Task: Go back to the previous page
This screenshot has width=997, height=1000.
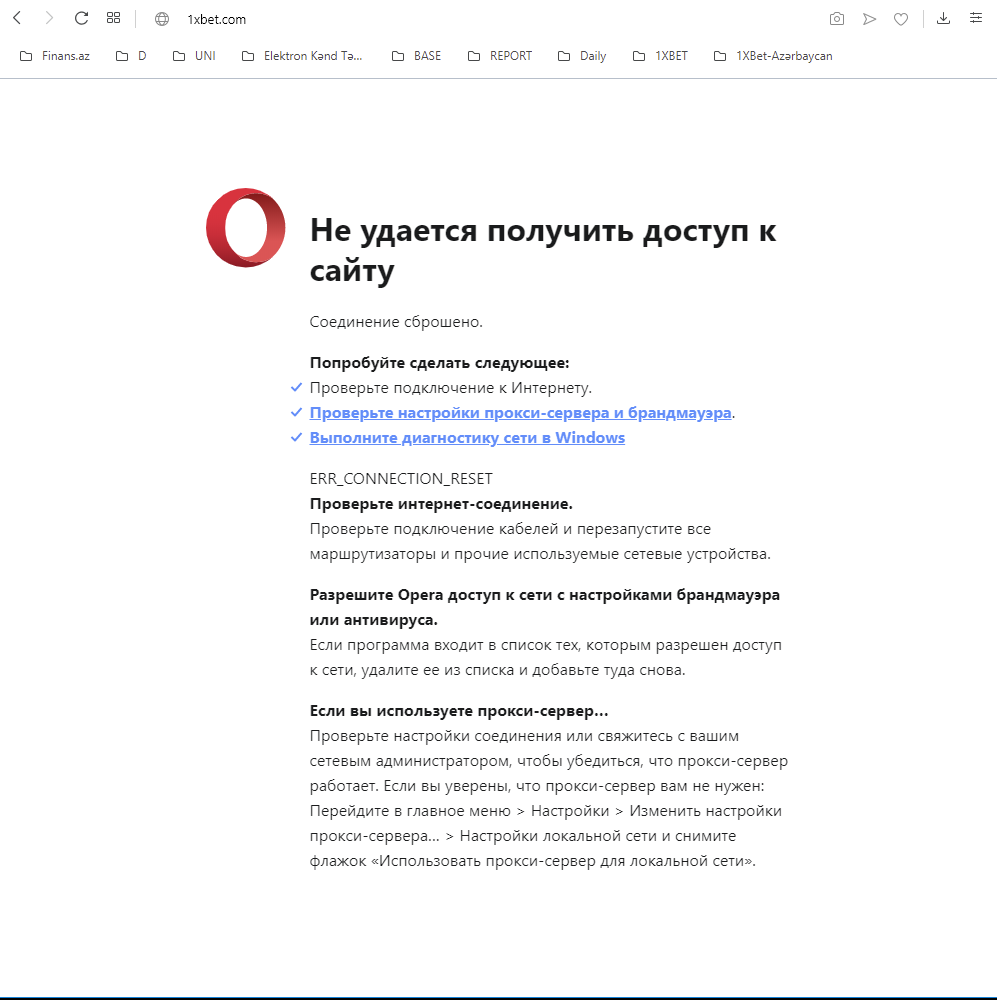Action: click(17, 18)
